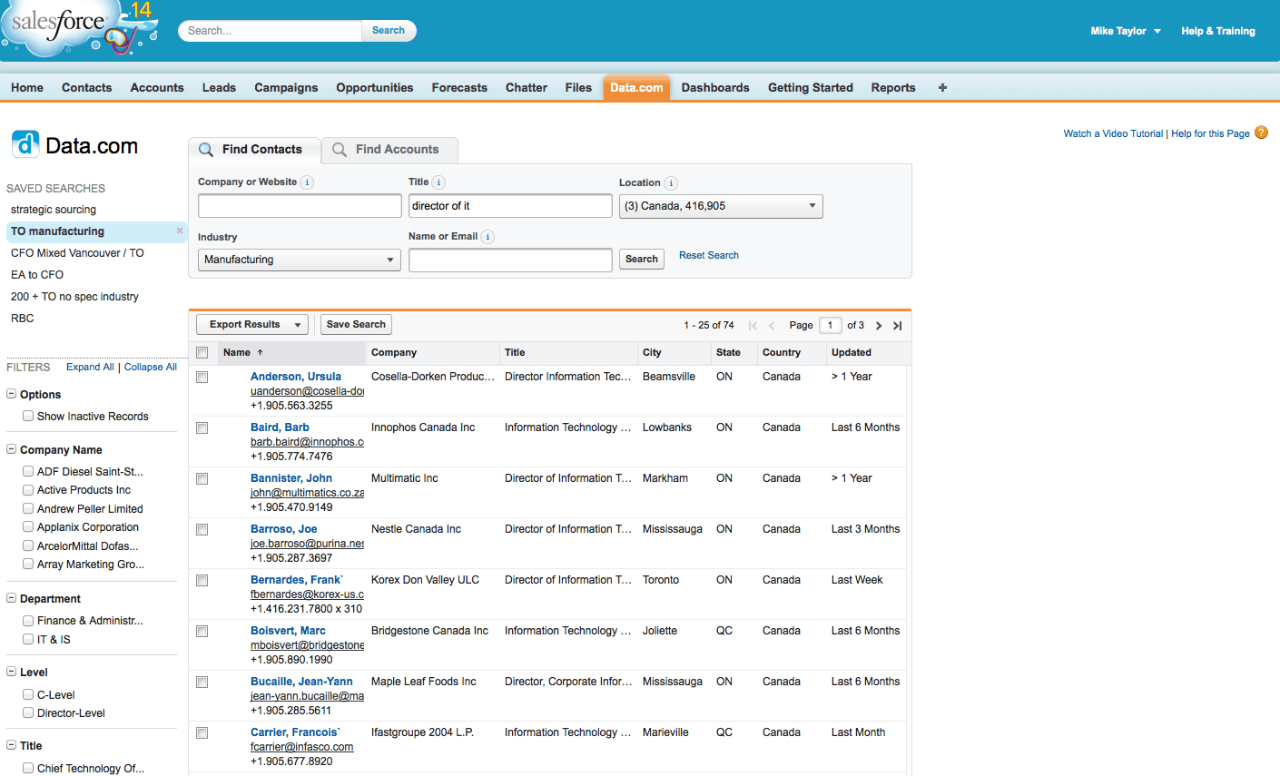Click the help question mark icon
Image resolution: width=1280 pixels, height=776 pixels.
pos(1261,133)
